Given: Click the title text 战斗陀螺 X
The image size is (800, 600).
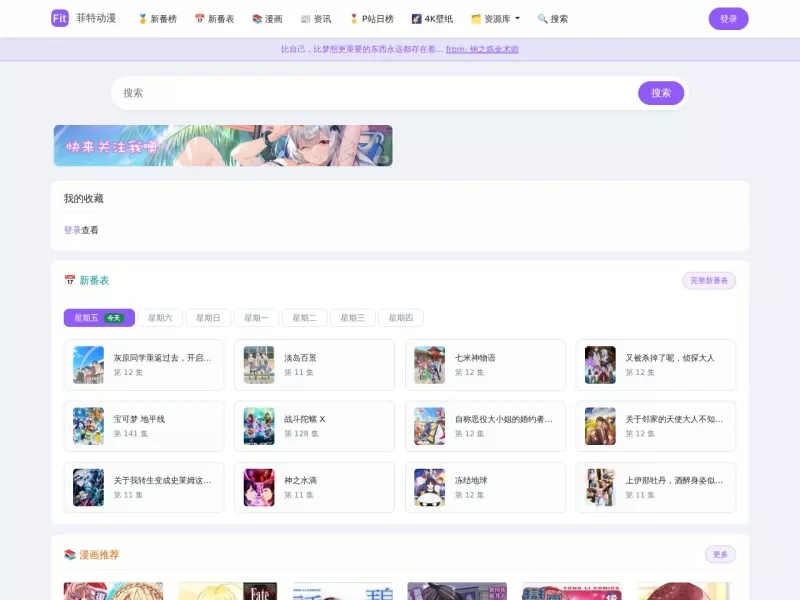Looking at the screenshot, I should coord(305,419).
